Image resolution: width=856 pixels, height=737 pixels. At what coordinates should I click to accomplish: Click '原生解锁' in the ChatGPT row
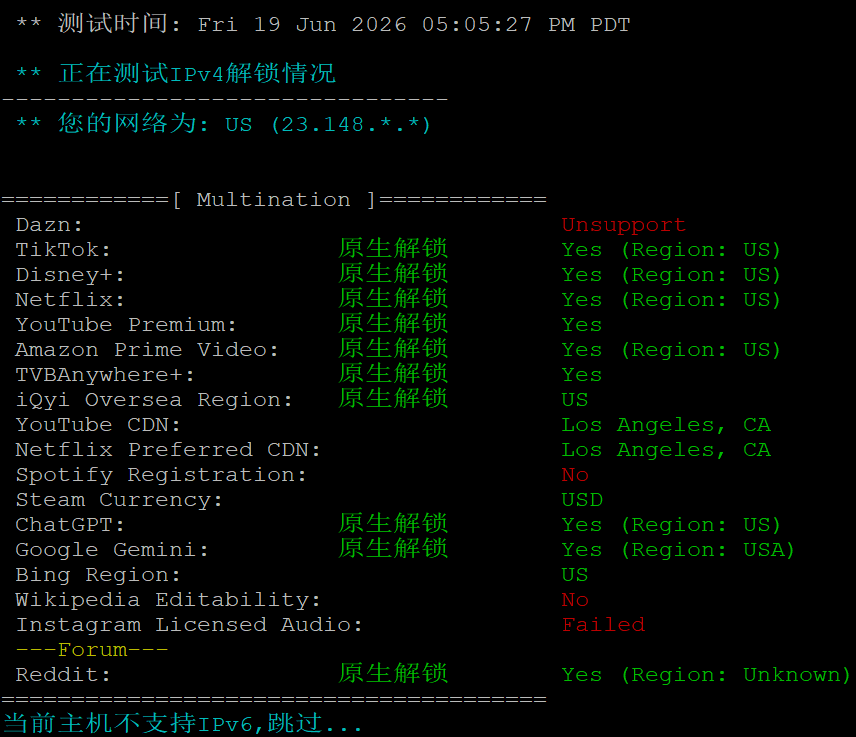tap(393, 524)
